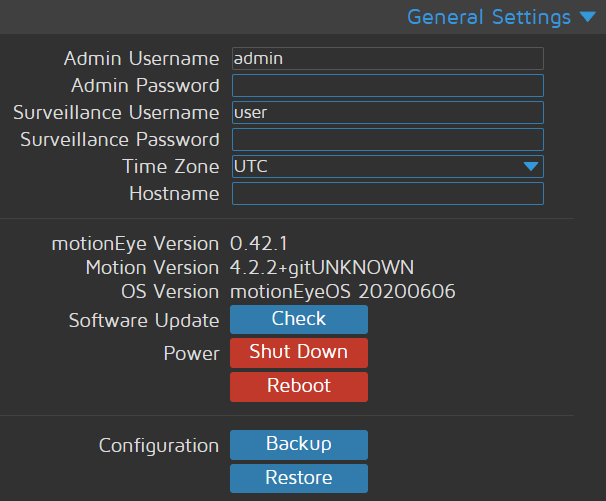Click the Surveillance Password label
This screenshot has height=501, width=606.
coord(120,140)
